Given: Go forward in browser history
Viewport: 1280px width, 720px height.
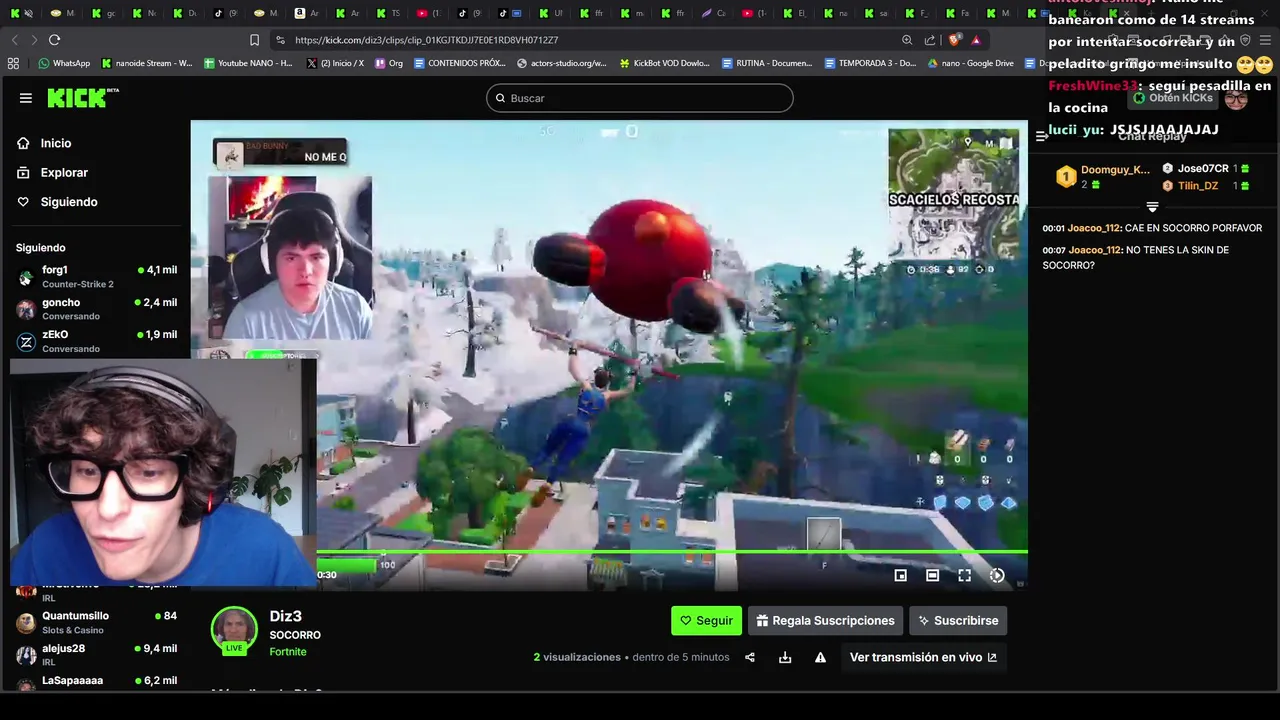Looking at the screenshot, I should pos(34,40).
